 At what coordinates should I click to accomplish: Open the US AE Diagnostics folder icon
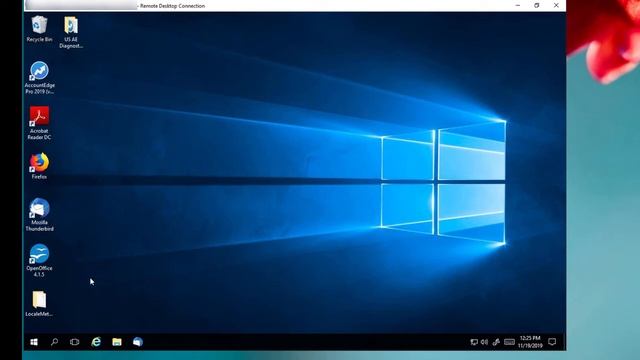[71, 32]
